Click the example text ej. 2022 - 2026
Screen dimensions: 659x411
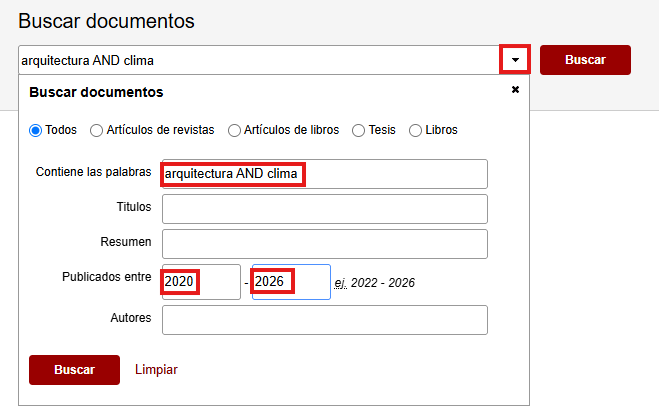[x=374, y=283]
